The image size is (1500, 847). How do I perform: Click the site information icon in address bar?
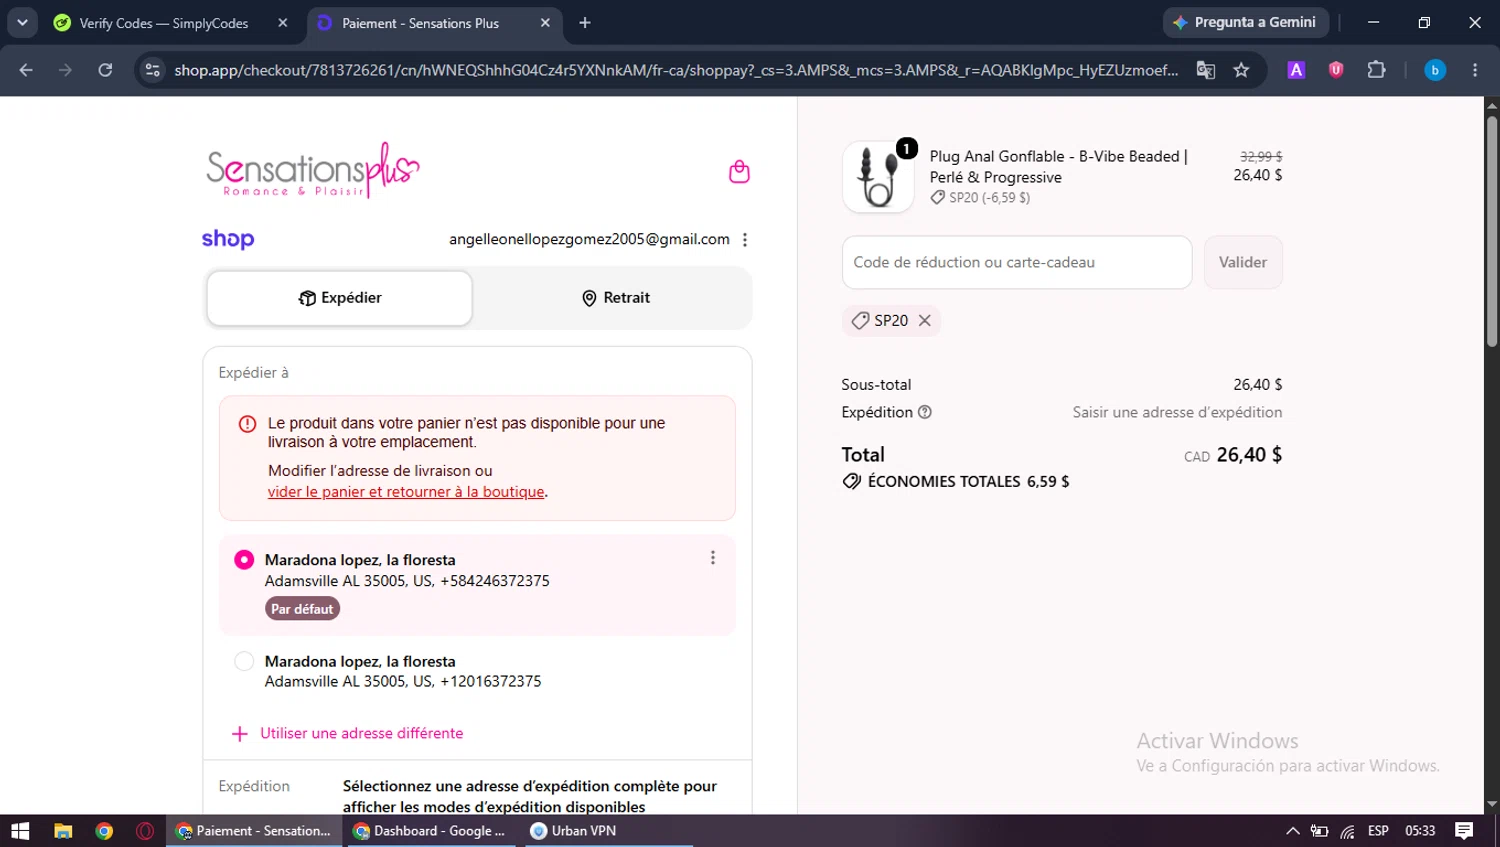point(152,70)
